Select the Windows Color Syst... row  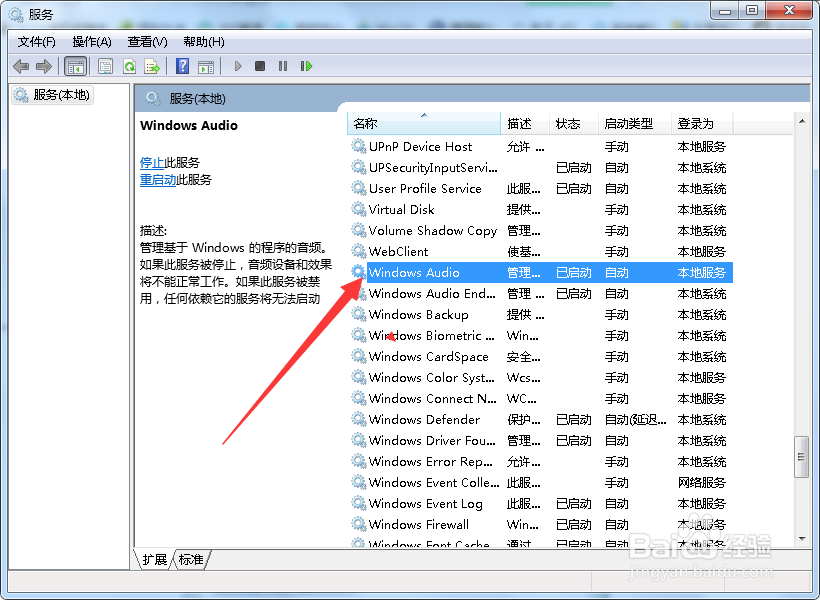[540, 377]
